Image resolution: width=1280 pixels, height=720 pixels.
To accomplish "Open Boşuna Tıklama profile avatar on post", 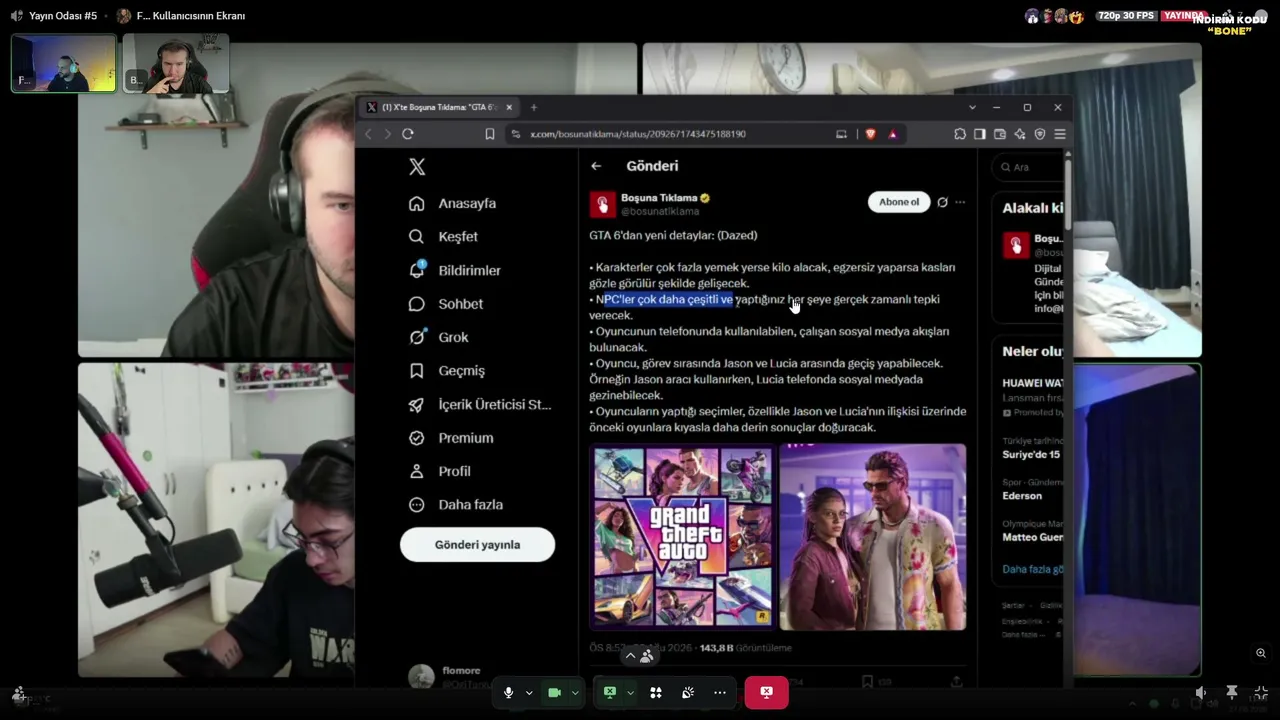I will (602, 204).
